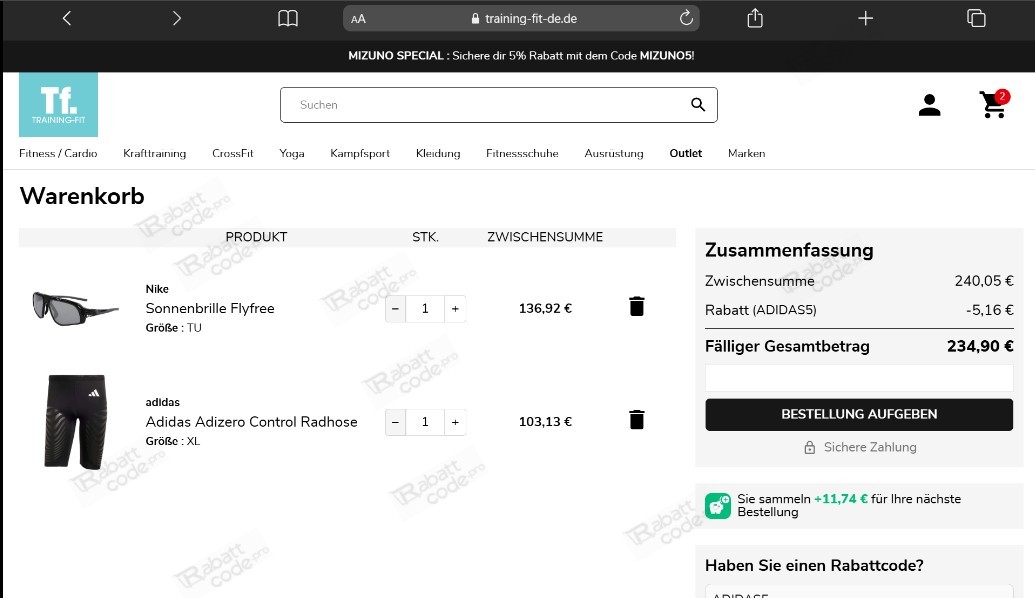Click the MIZUNO SPECIAL promo banner

click(521, 55)
